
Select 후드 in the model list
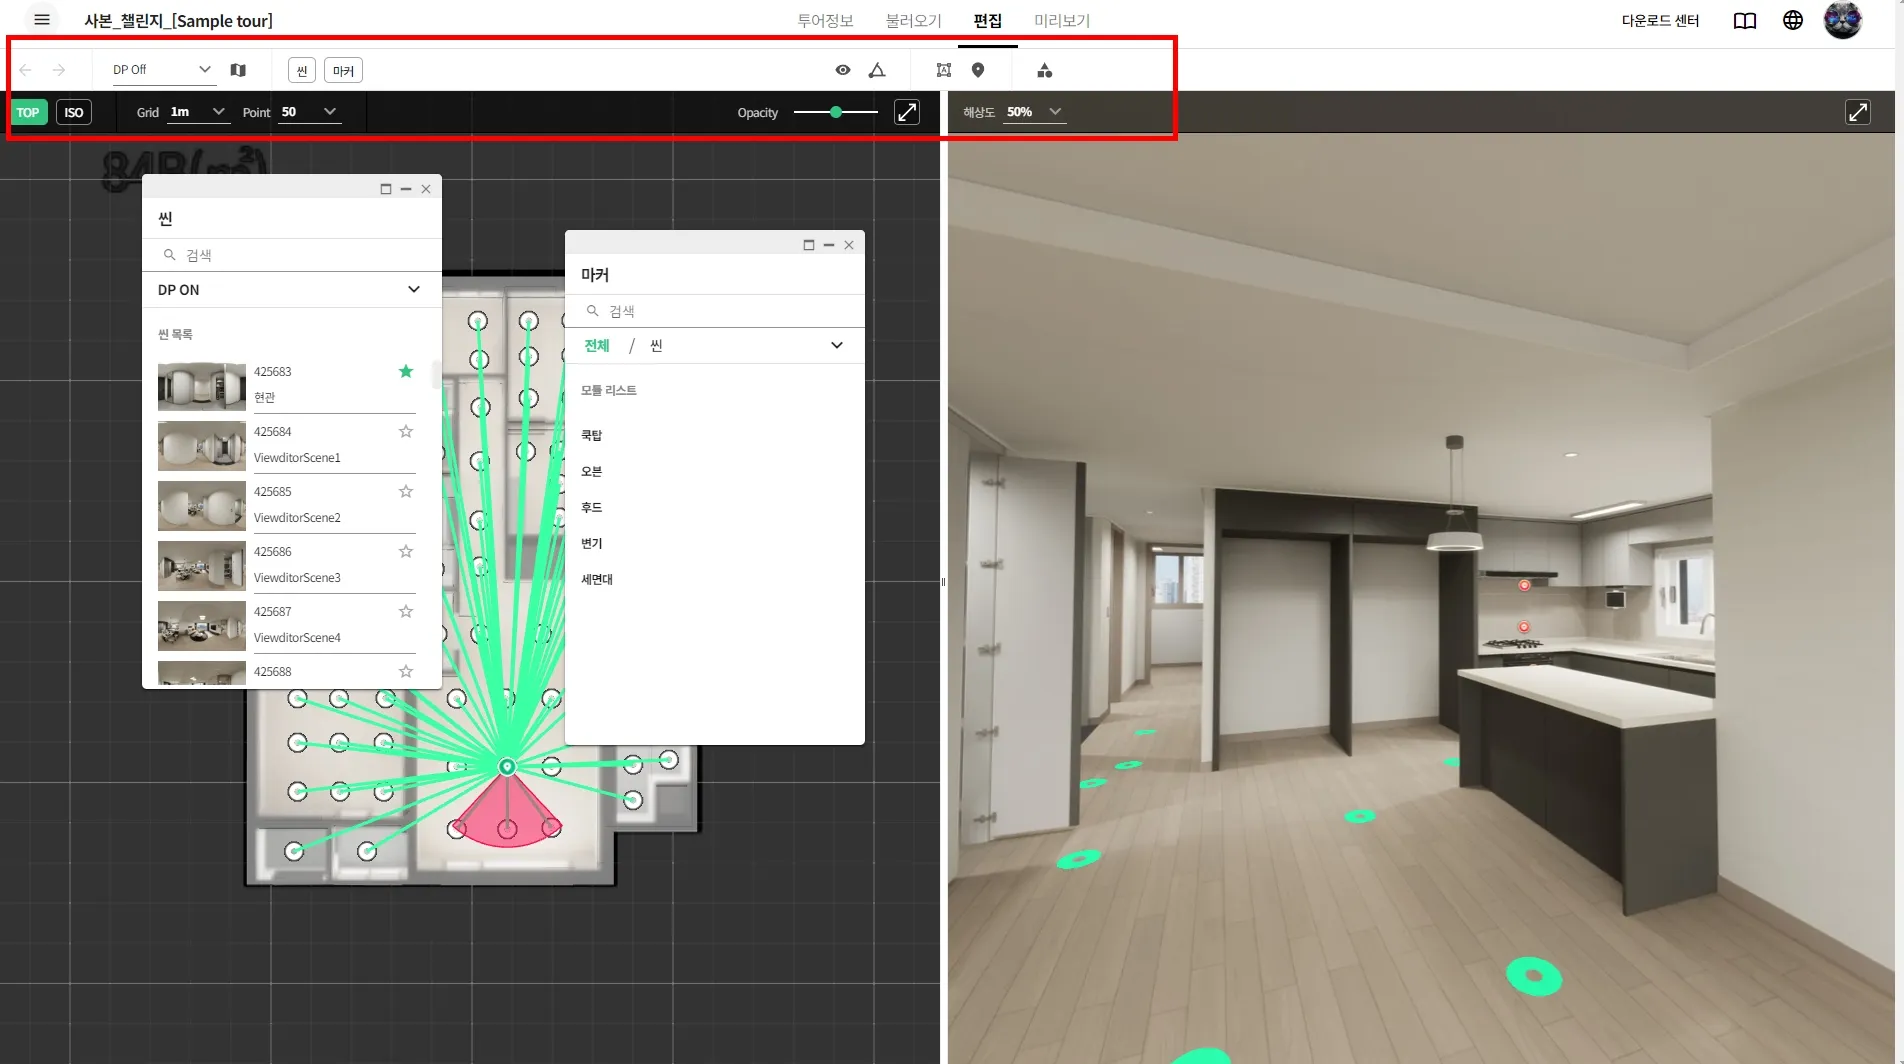(592, 508)
